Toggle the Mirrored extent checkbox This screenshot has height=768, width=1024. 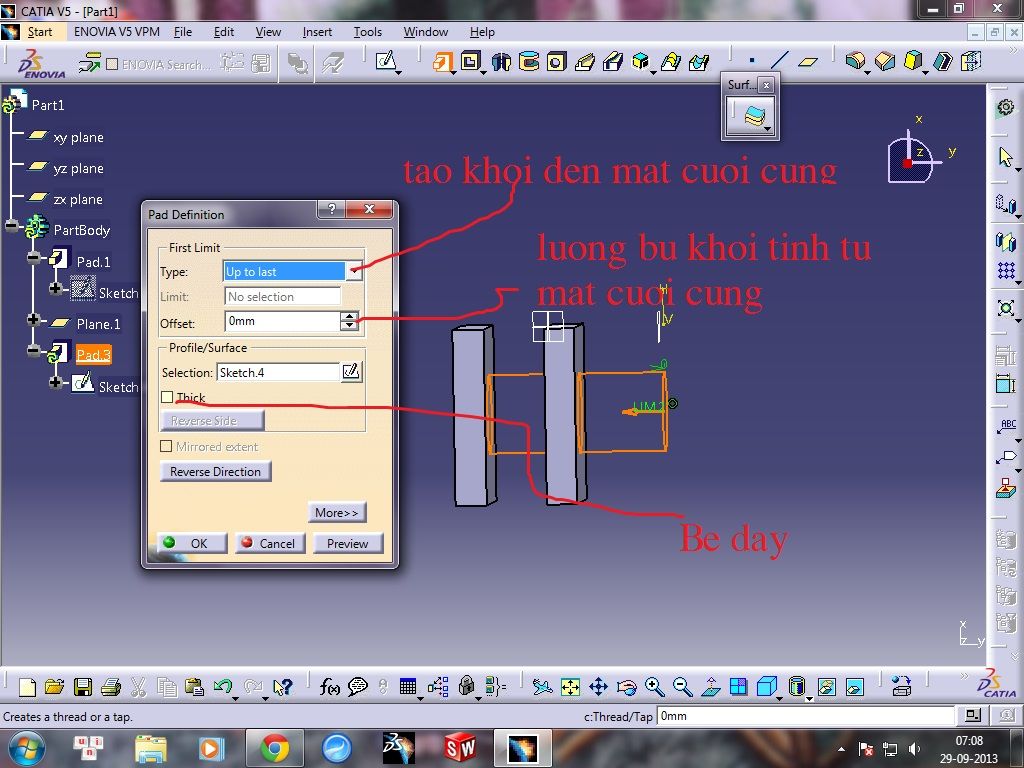coord(166,446)
